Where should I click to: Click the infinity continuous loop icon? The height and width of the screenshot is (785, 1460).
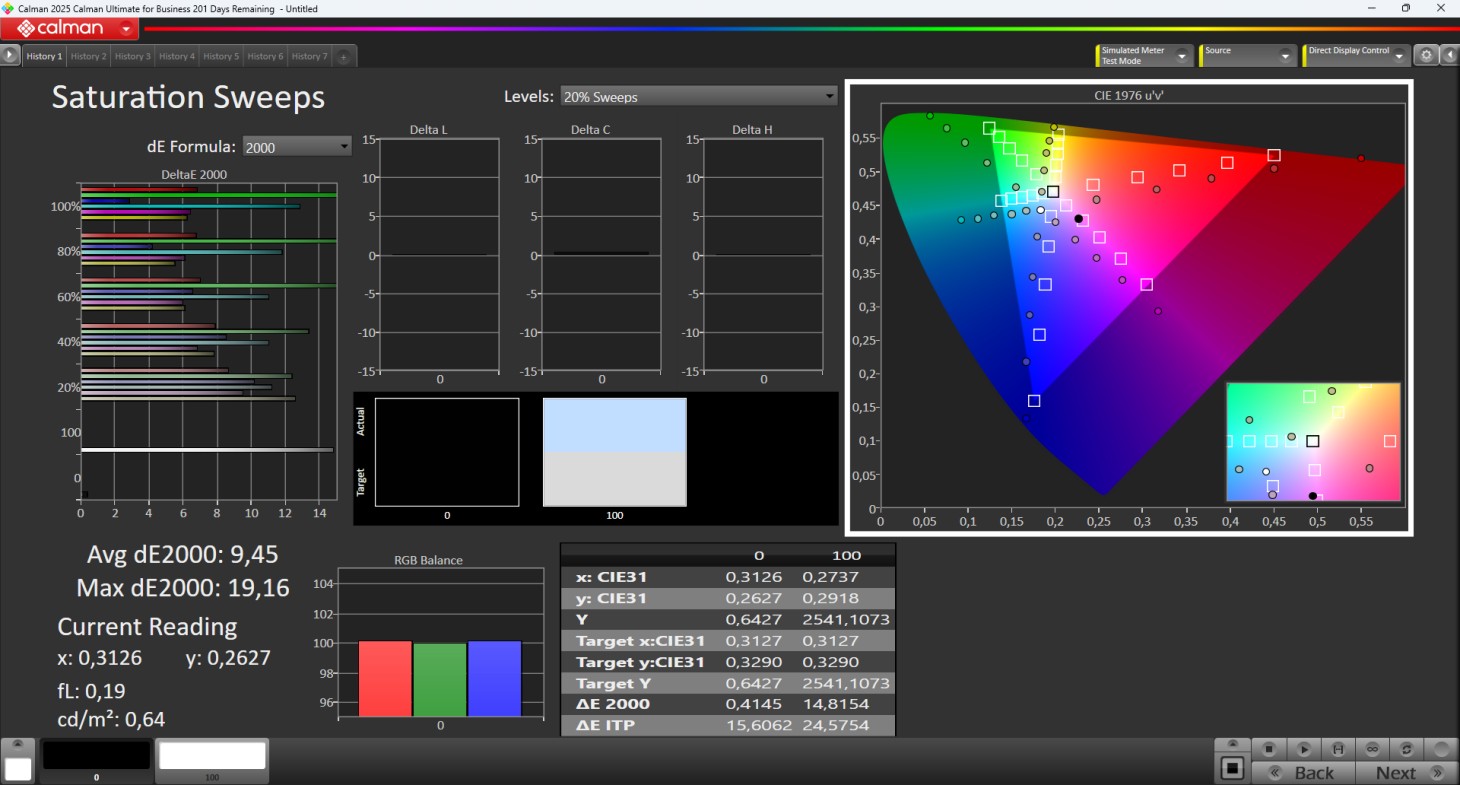pos(1372,749)
